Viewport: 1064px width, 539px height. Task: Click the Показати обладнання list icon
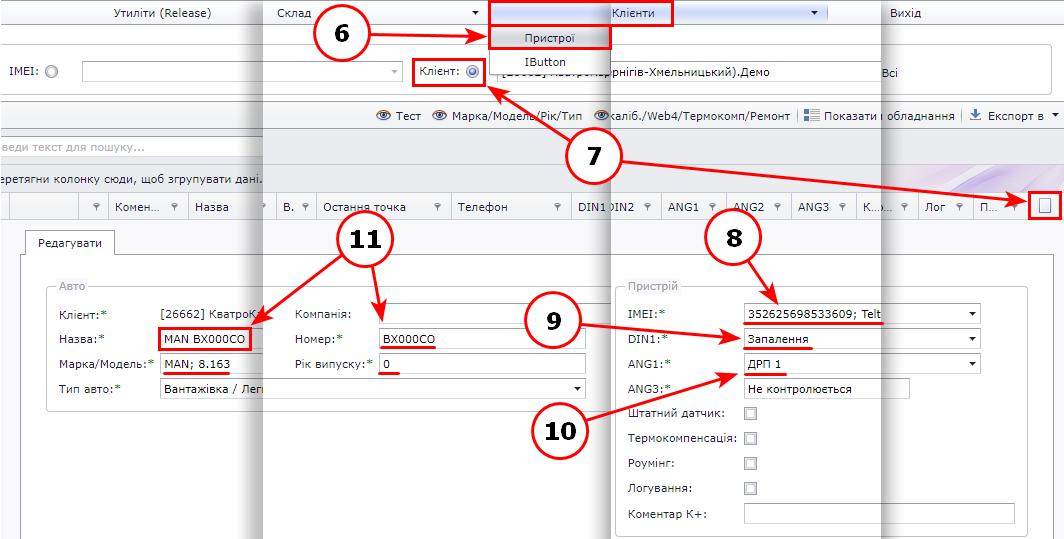[812, 116]
